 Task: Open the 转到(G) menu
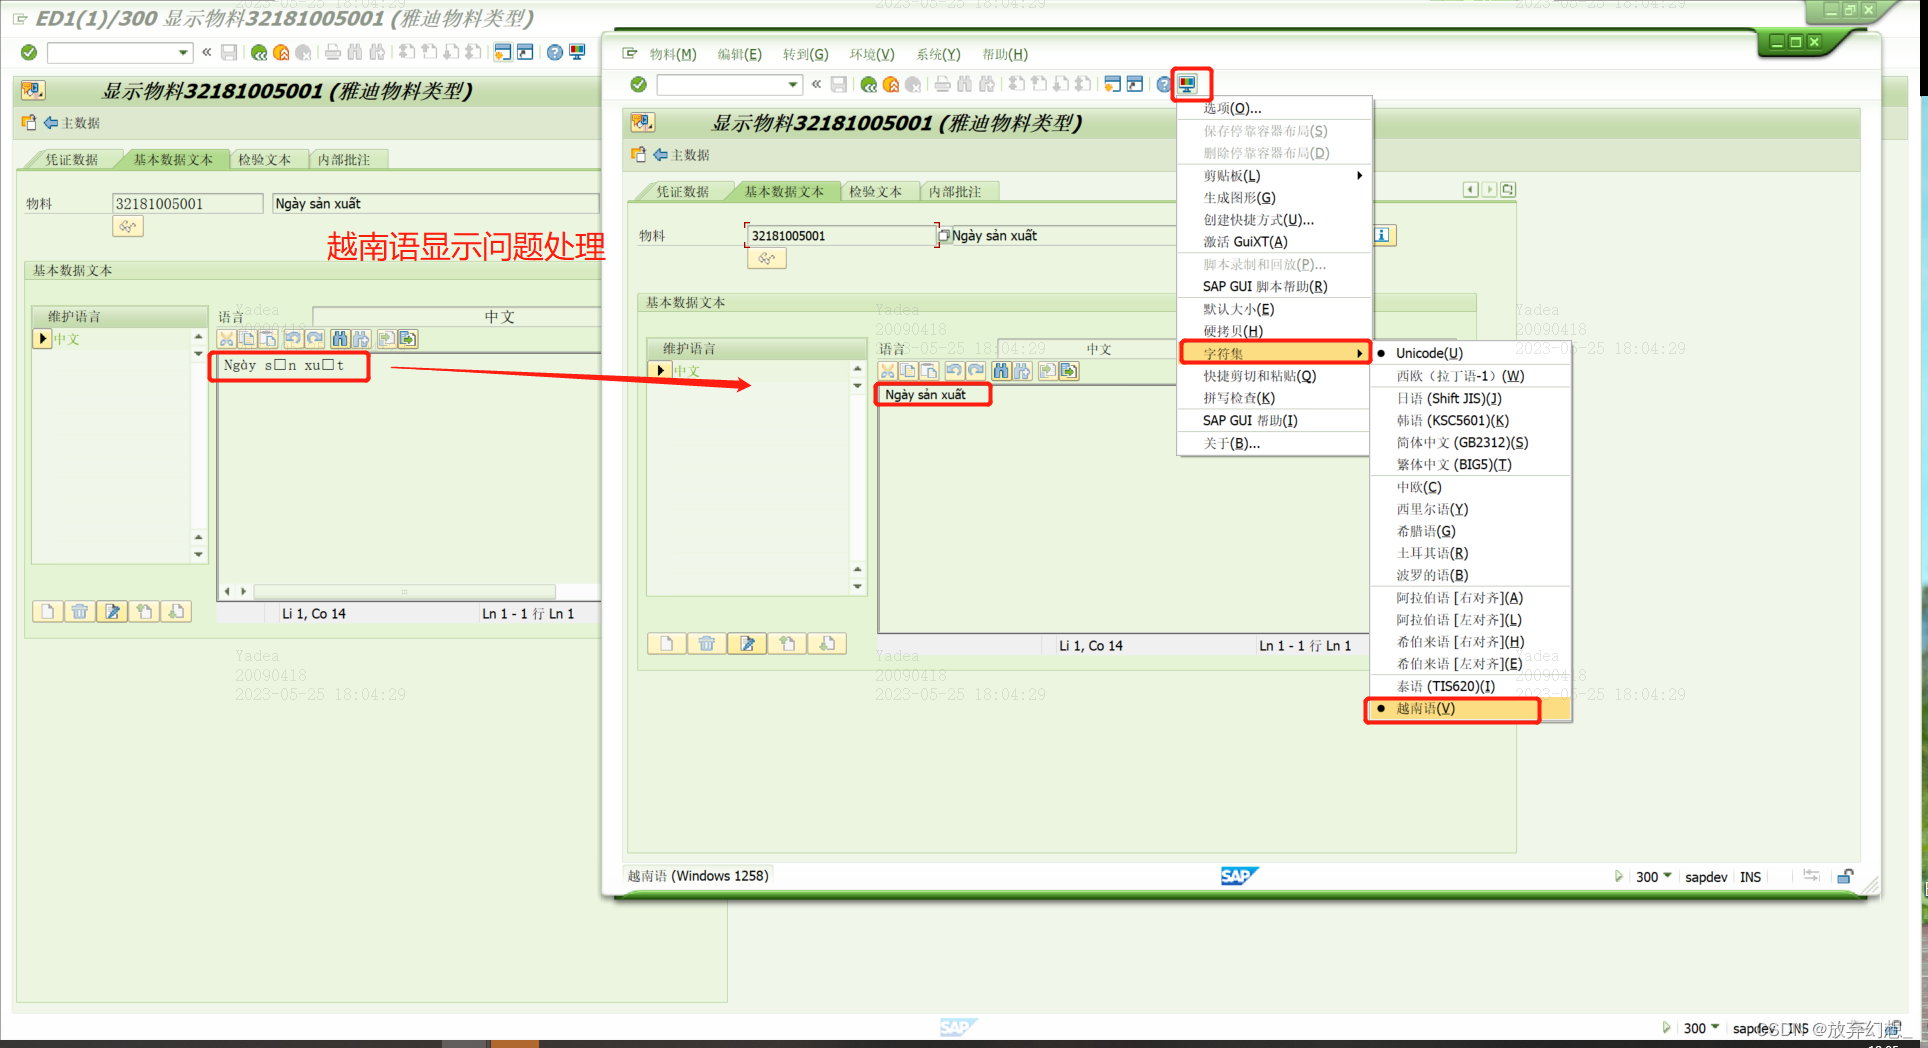pyautogui.click(x=805, y=54)
